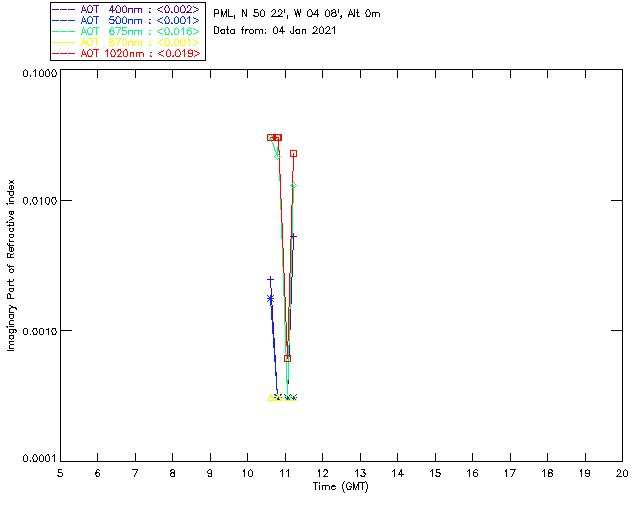Click the AOT 400nm legend entry
This screenshot has height=512, width=640.
point(126,9)
